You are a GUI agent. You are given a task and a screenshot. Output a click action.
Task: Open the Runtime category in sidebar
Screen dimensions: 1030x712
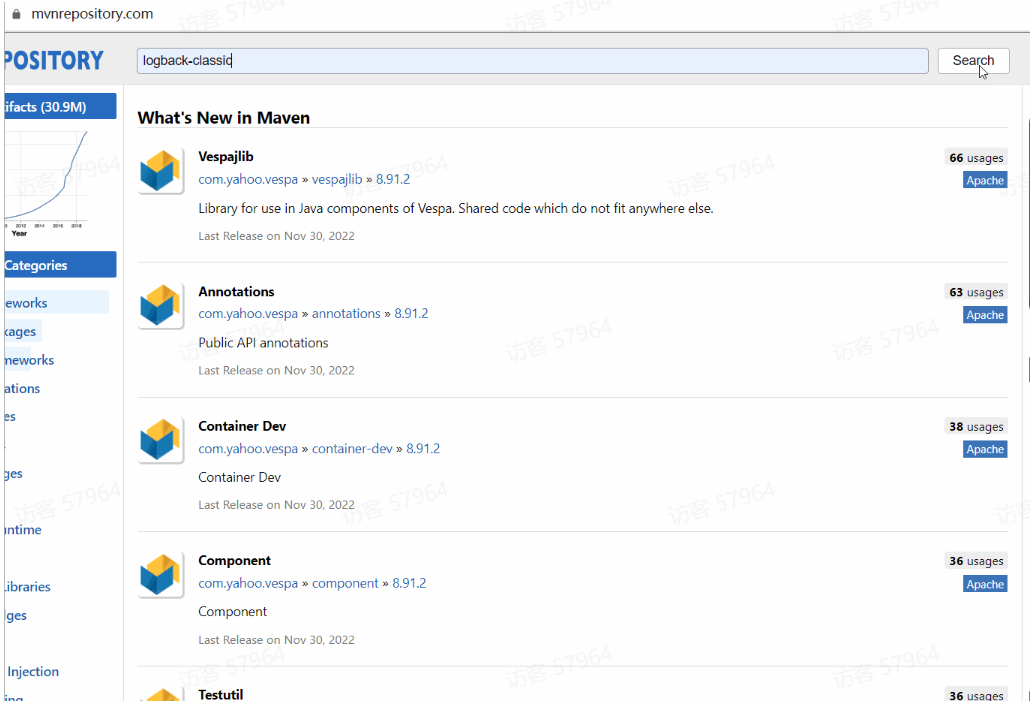click(x=24, y=530)
